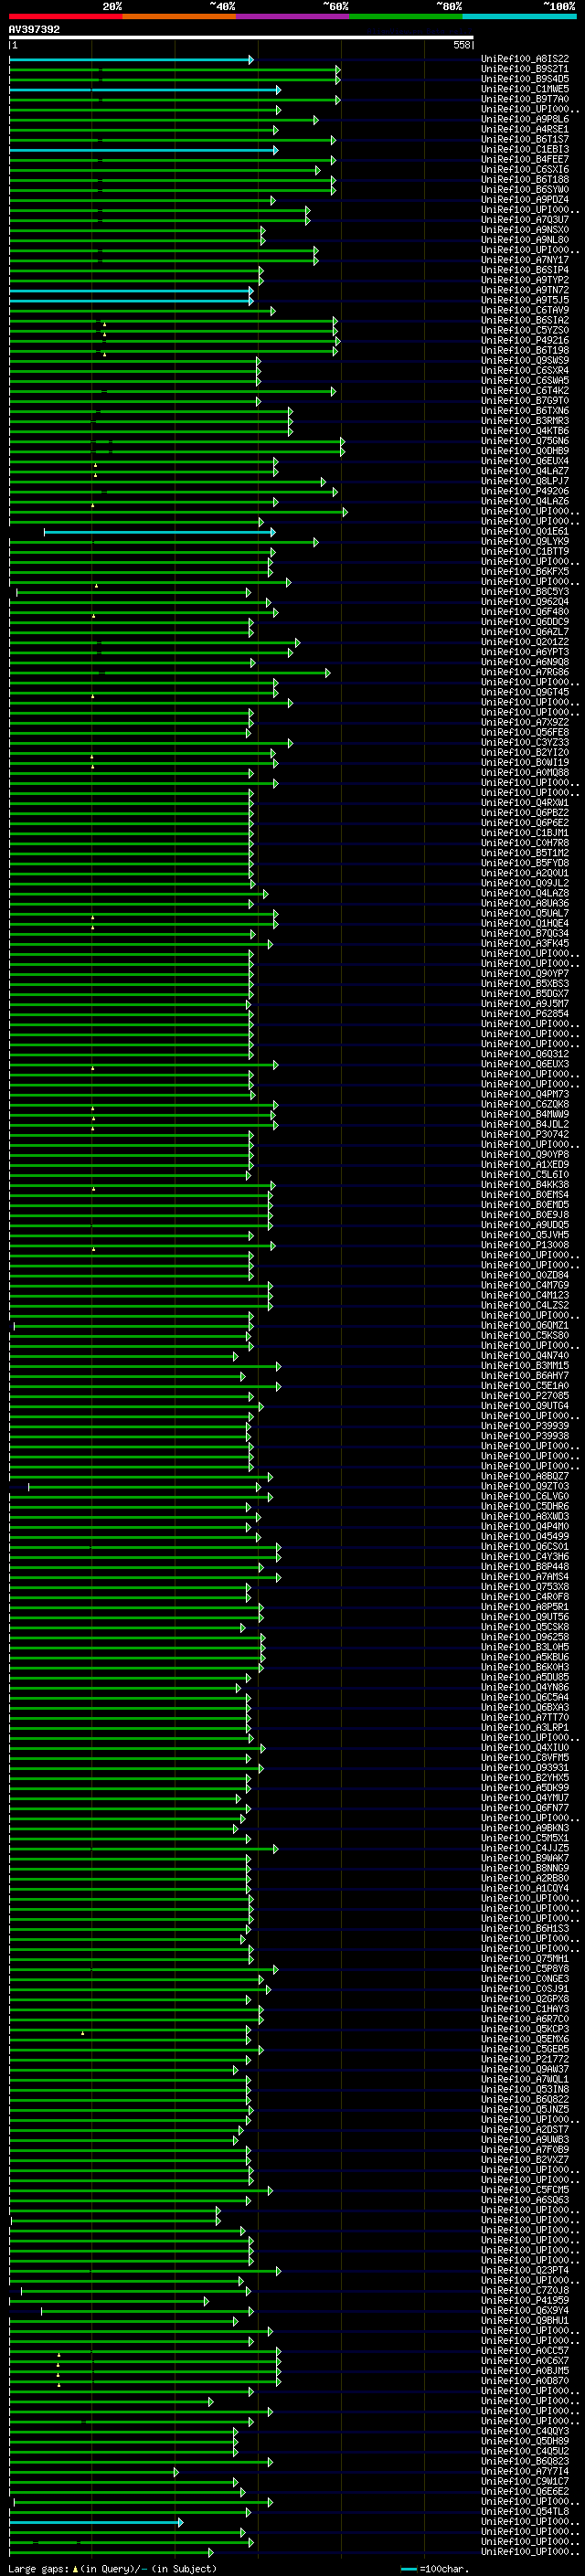
Task: Select label UniRef100_Q75MH1
Action: [x=525, y=1958]
